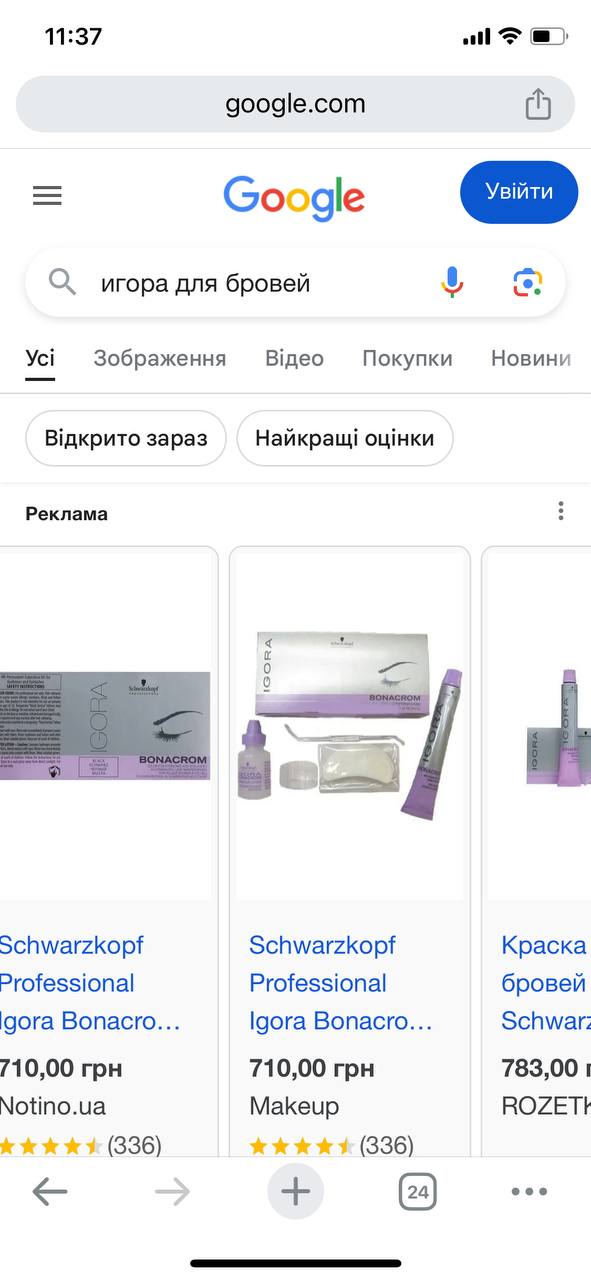Image resolution: width=591 pixels, height=1280 pixels.
Task: Click the Google logo
Action: (294, 197)
